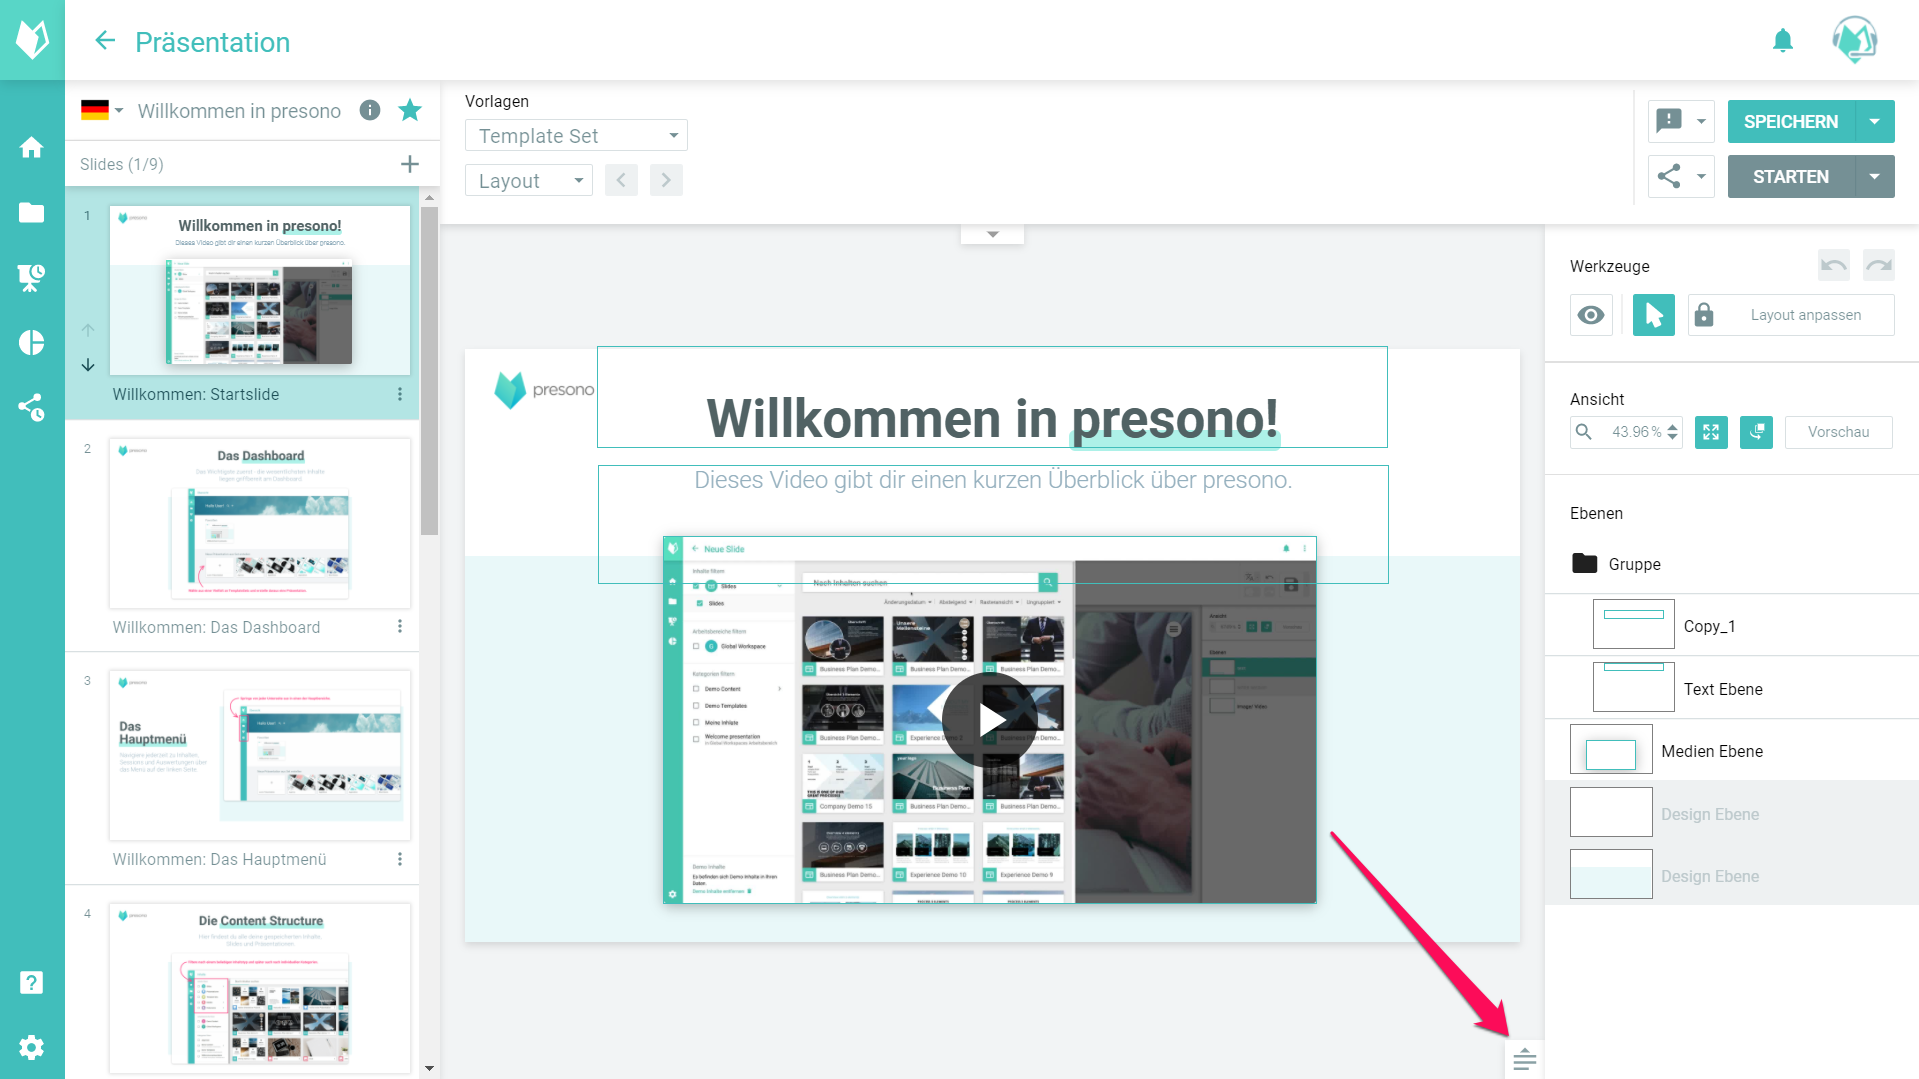The height and width of the screenshot is (1079, 1919).
Task: Play the video on the slide
Action: click(990, 720)
